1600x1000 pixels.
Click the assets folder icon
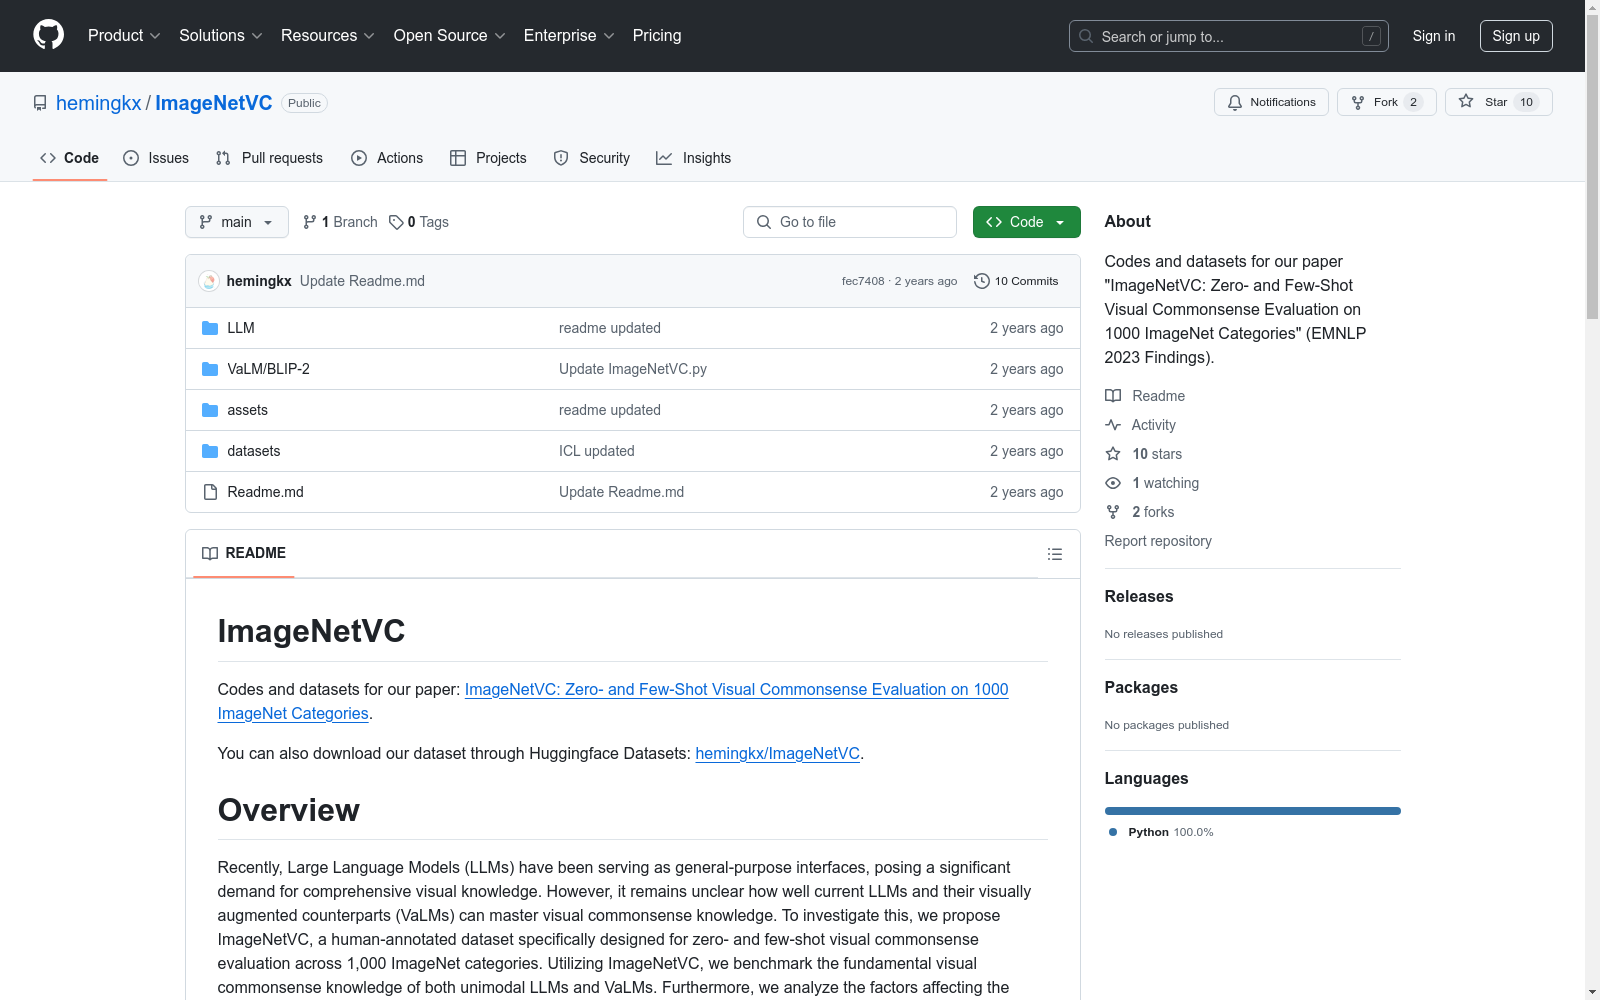click(210, 410)
